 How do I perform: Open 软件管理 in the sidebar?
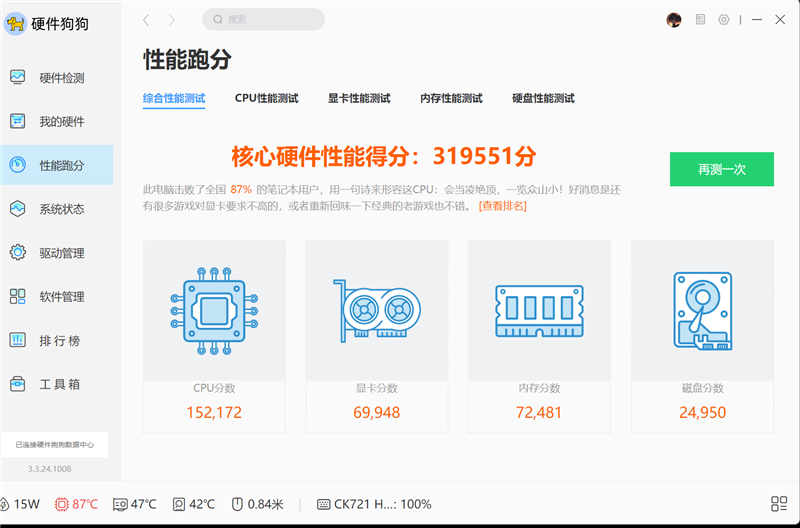tap(57, 296)
